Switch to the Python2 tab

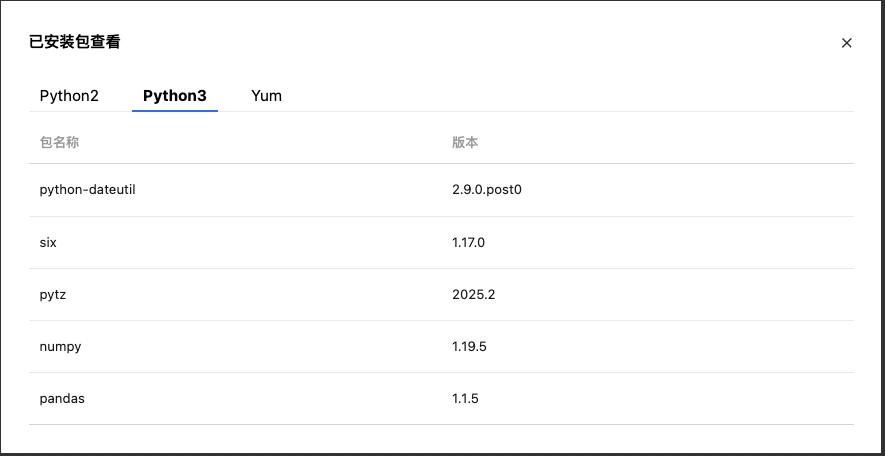coord(69,96)
